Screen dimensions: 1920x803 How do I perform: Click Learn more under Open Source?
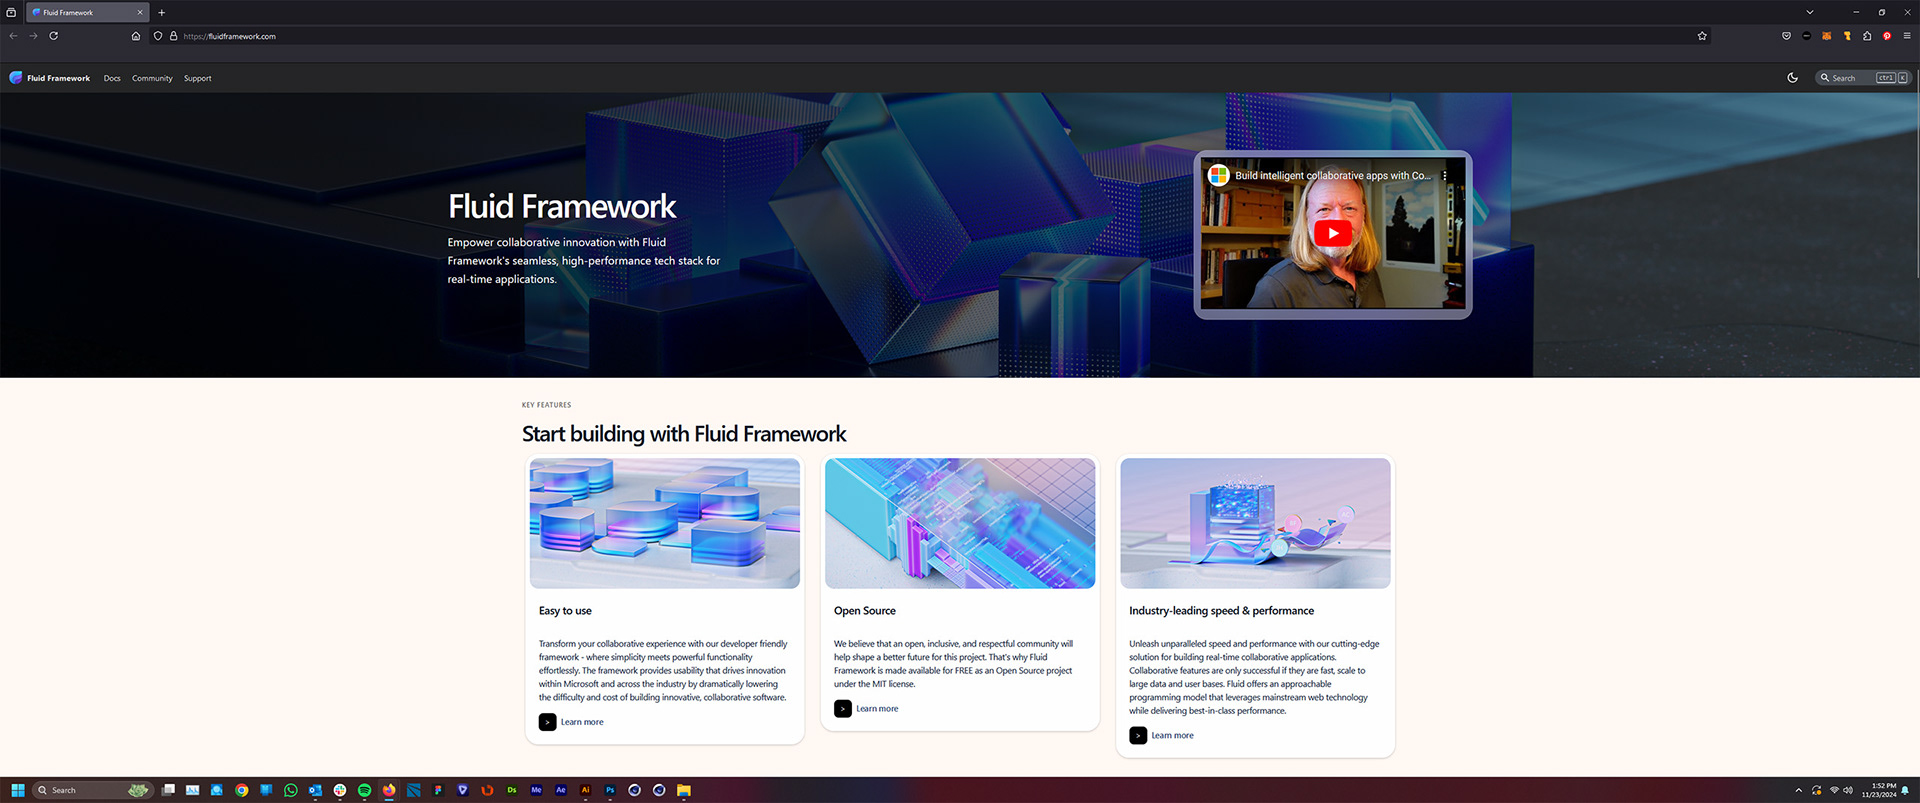tap(877, 709)
